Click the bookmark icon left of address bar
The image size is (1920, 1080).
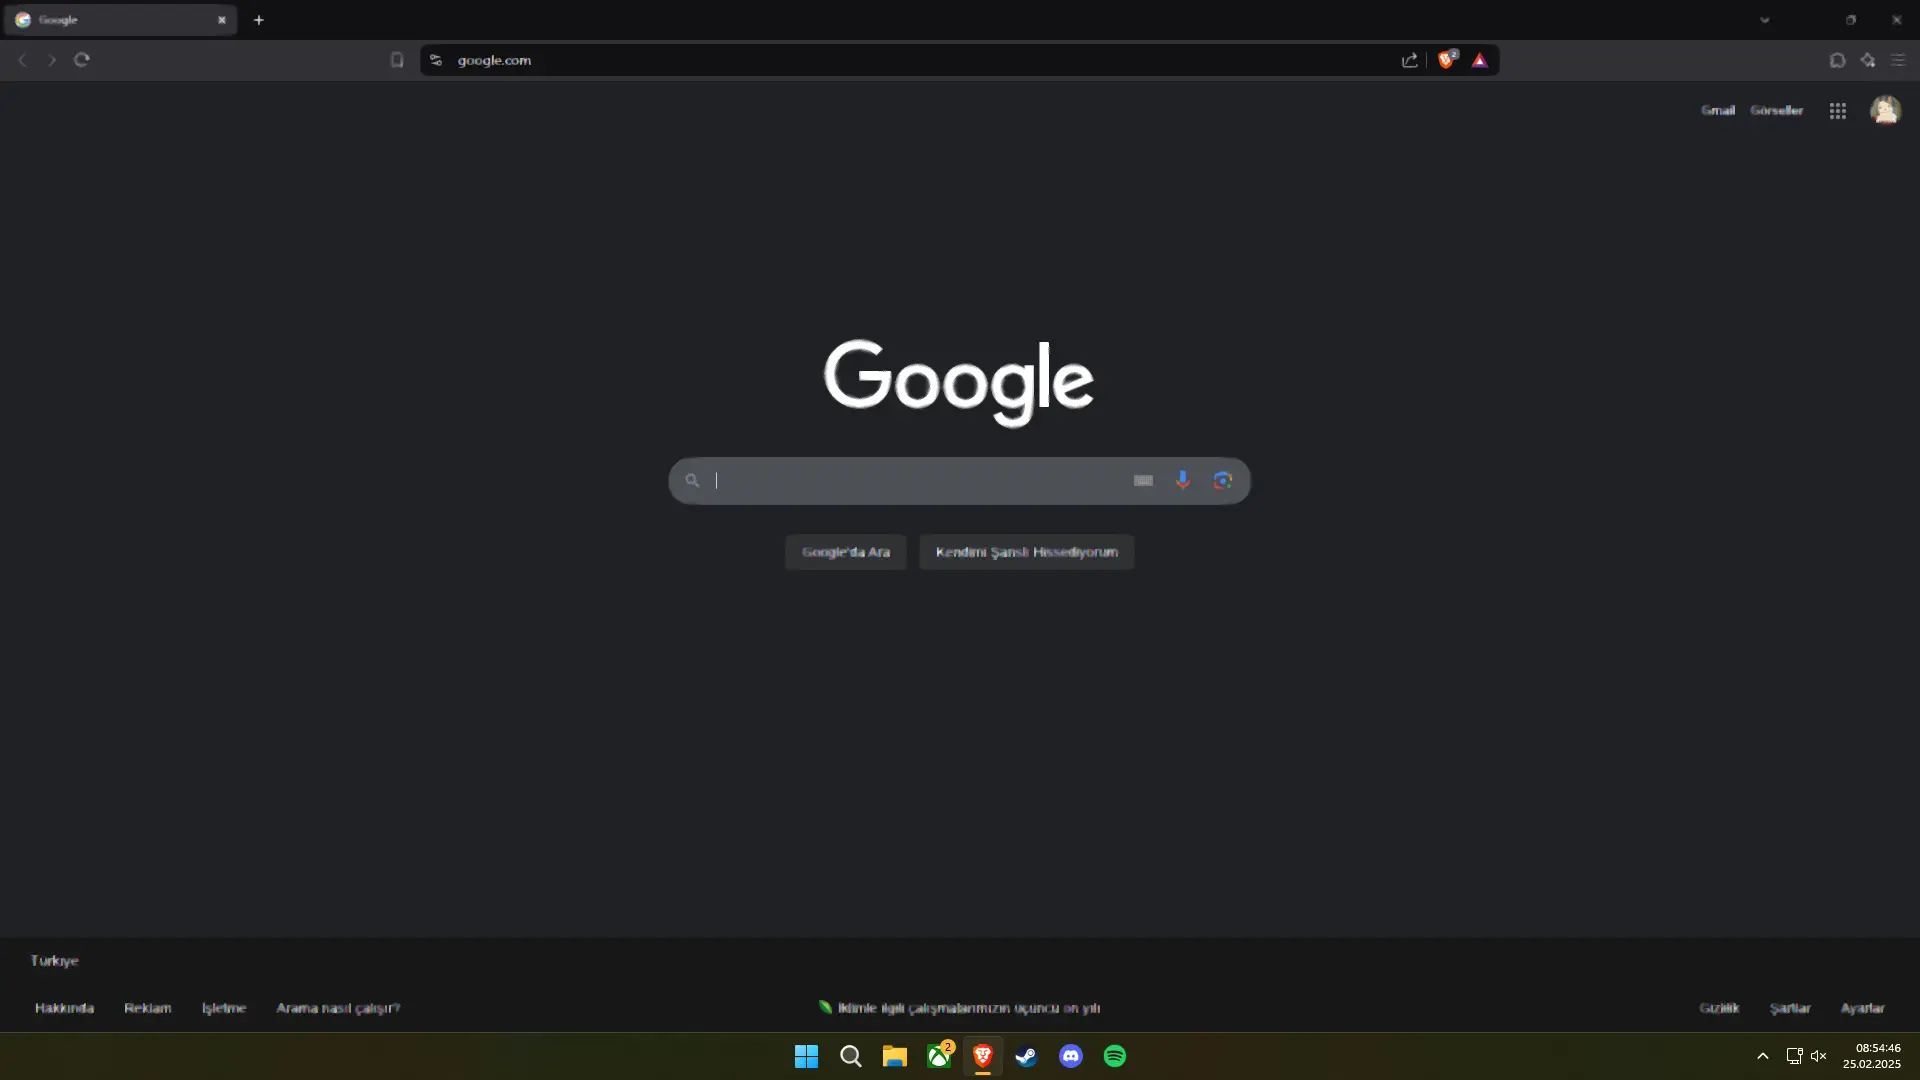[x=397, y=60]
